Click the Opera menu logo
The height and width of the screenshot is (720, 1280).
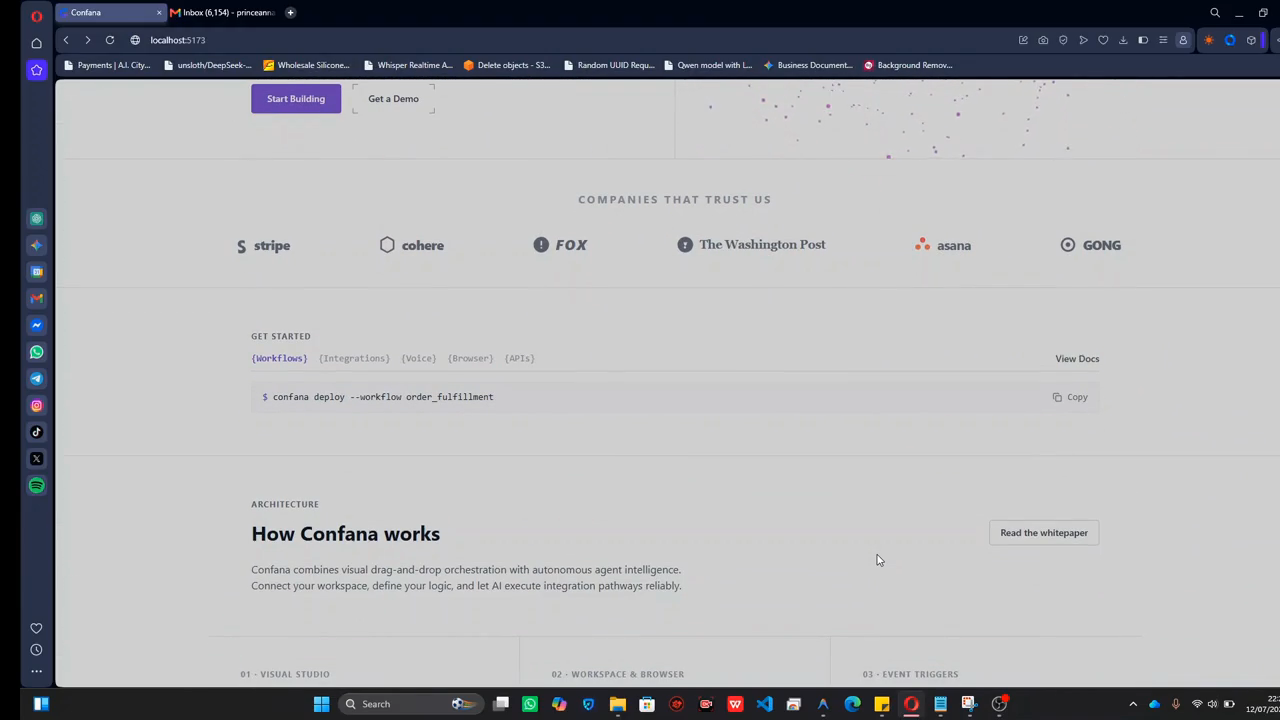pos(37,16)
